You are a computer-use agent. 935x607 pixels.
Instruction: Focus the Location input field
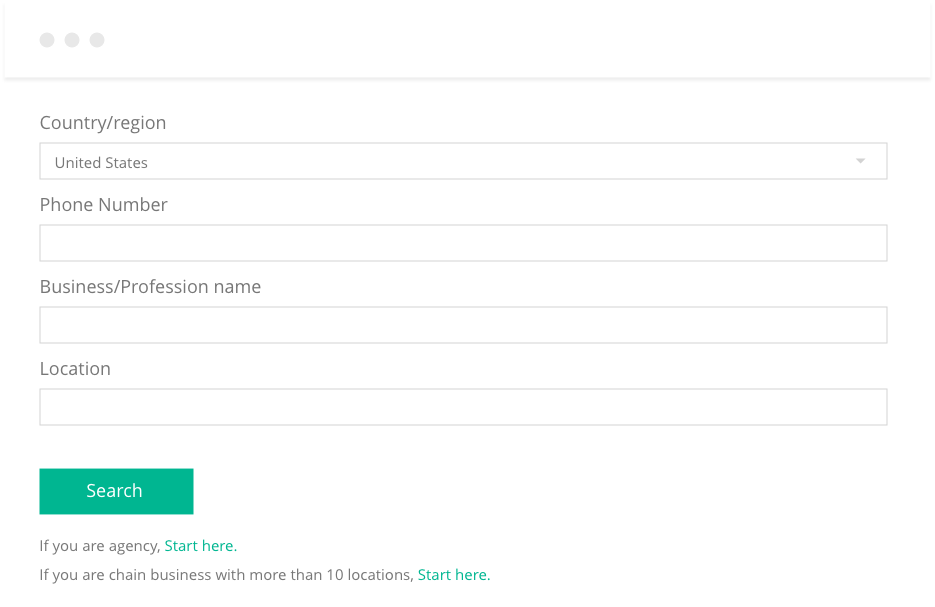(x=463, y=407)
